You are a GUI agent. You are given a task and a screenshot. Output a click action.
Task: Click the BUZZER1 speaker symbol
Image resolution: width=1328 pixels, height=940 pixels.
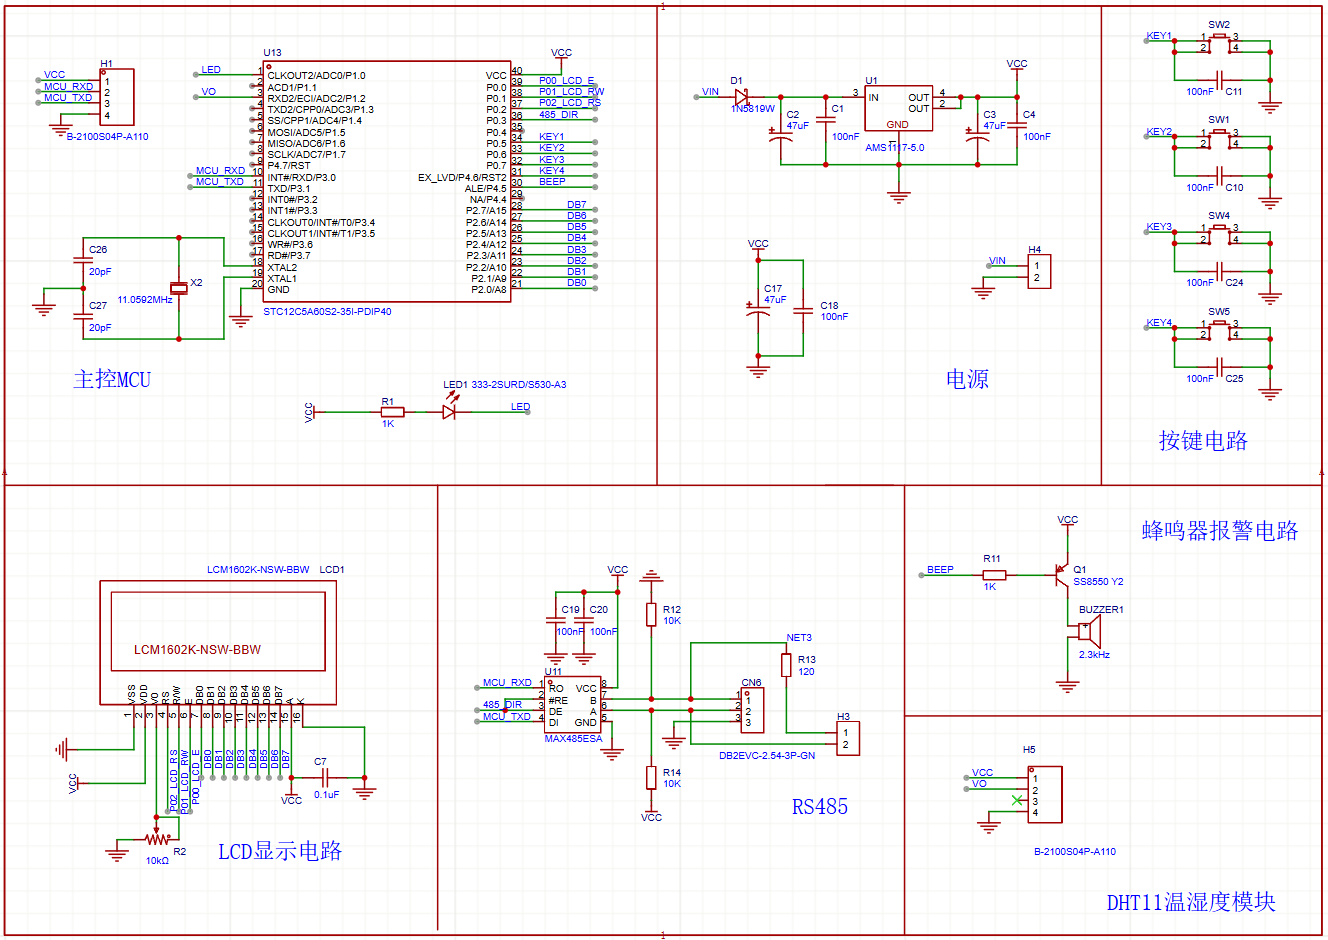(x=1089, y=632)
